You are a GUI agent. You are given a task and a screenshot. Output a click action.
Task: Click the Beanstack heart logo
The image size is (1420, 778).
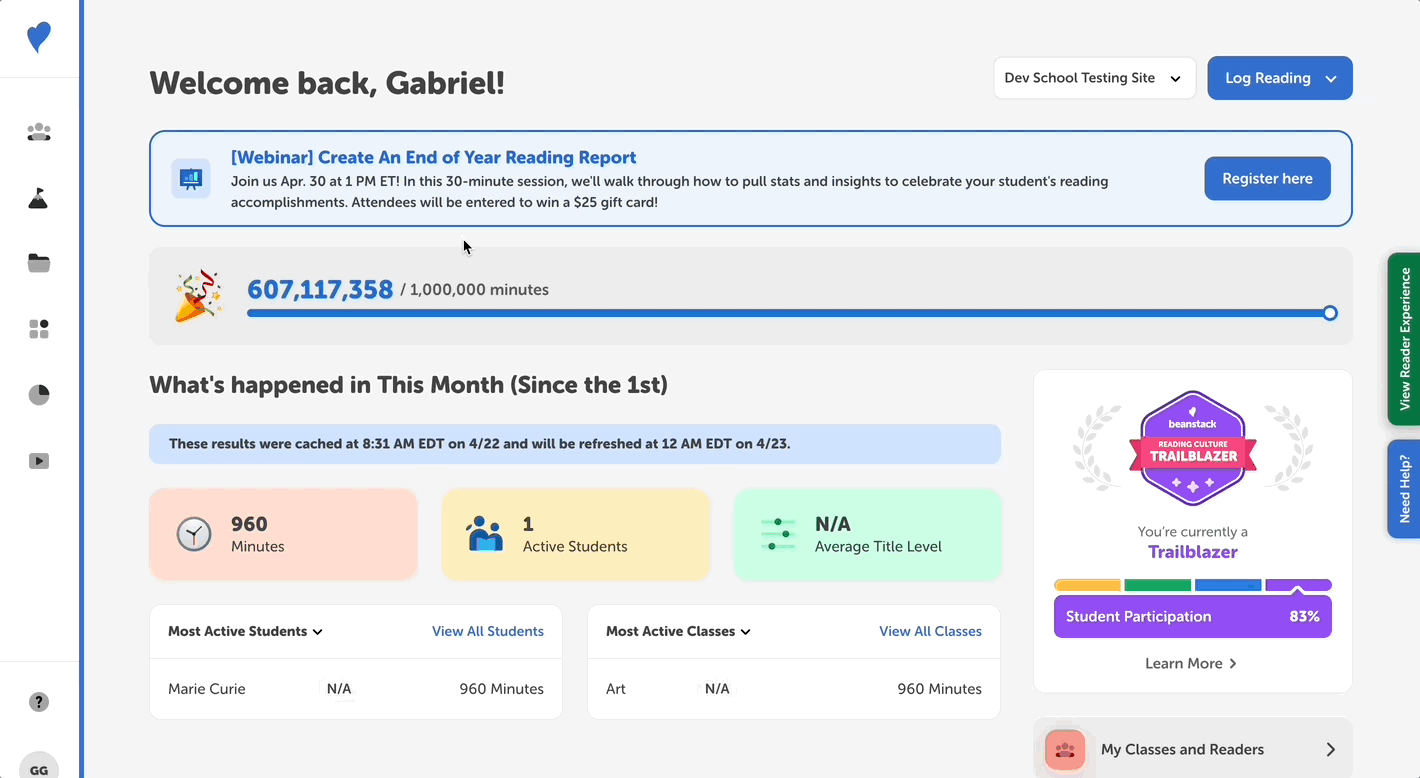(x=38, y=37)
